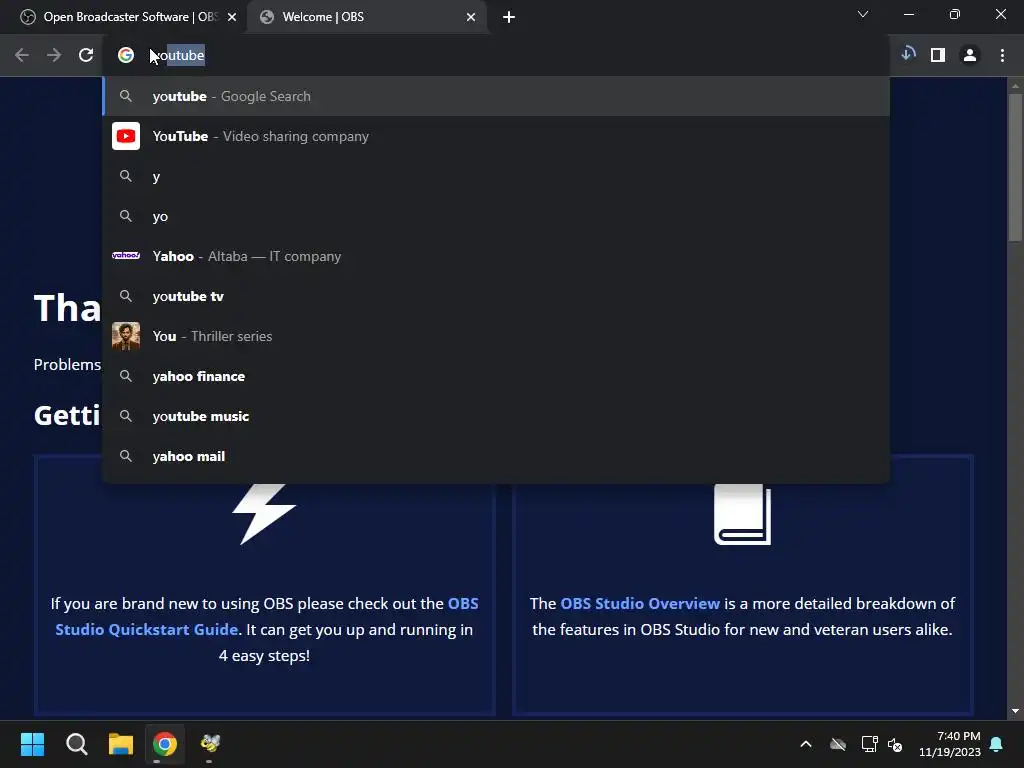This screenshot has height=768, width=1024.
Task: Open Windows taskbar search
Action: pyautogui.click(x=76, y=744)
